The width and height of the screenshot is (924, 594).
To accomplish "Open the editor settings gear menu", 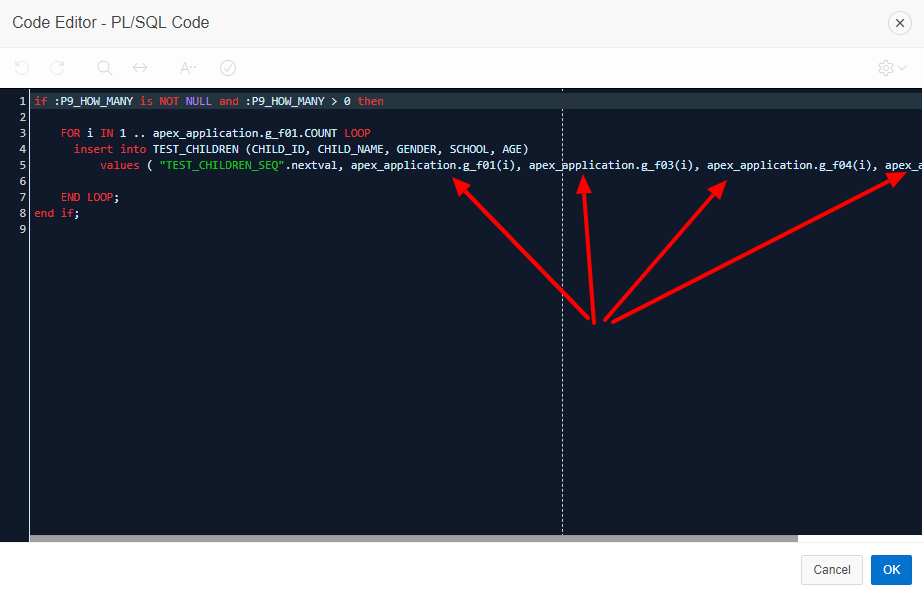I will [x=892, y=68].
